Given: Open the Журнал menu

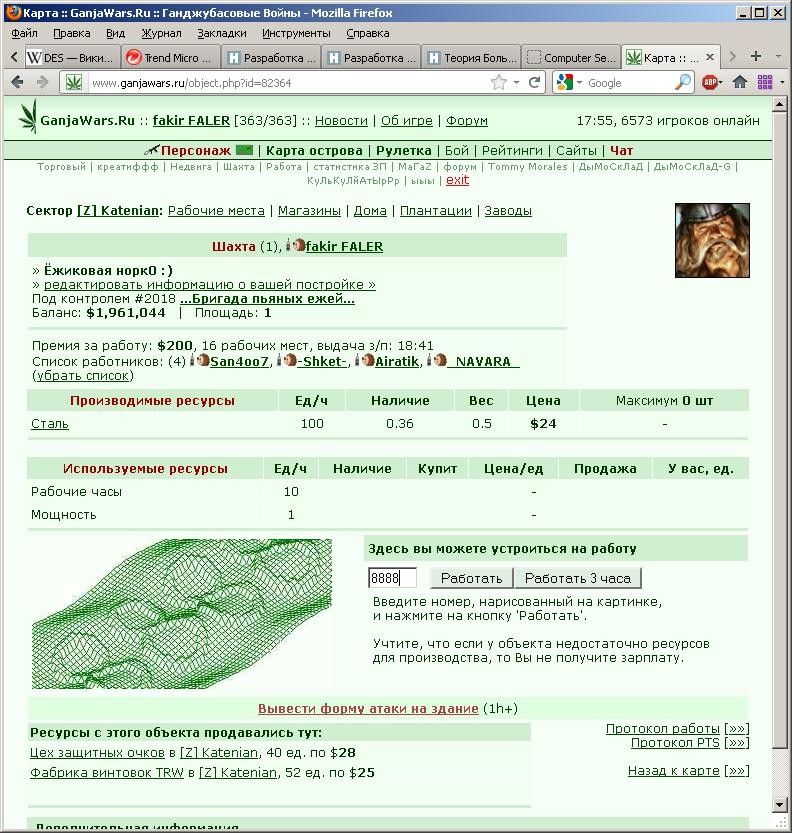Looking at the screenshot, I should tap(161, 33).
